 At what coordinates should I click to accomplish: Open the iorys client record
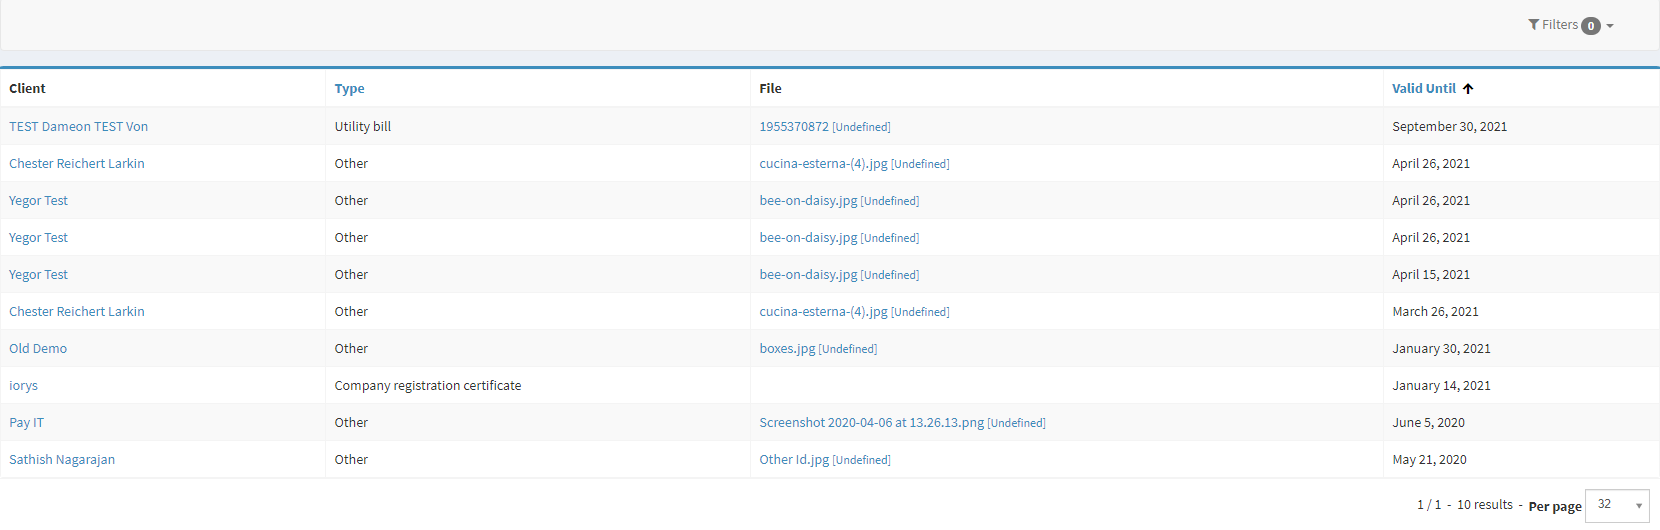[23, 386]
